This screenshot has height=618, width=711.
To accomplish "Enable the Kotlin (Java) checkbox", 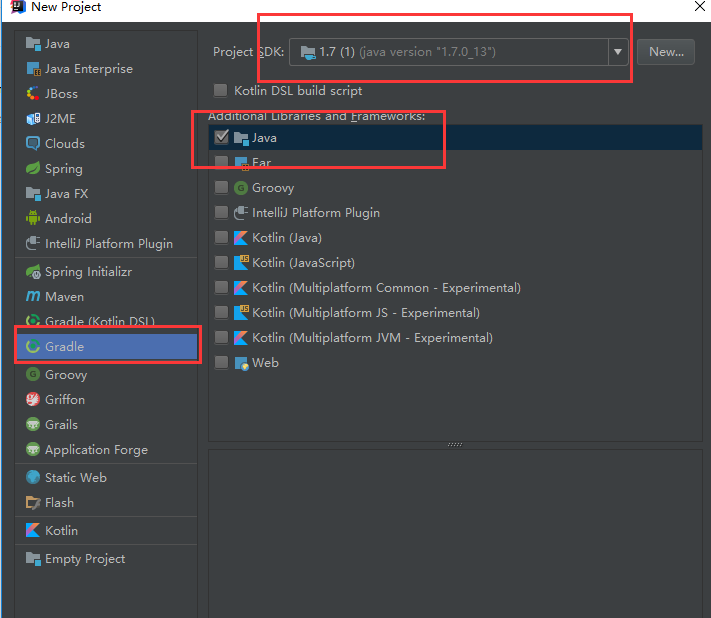I will click(x=221, y=237).
